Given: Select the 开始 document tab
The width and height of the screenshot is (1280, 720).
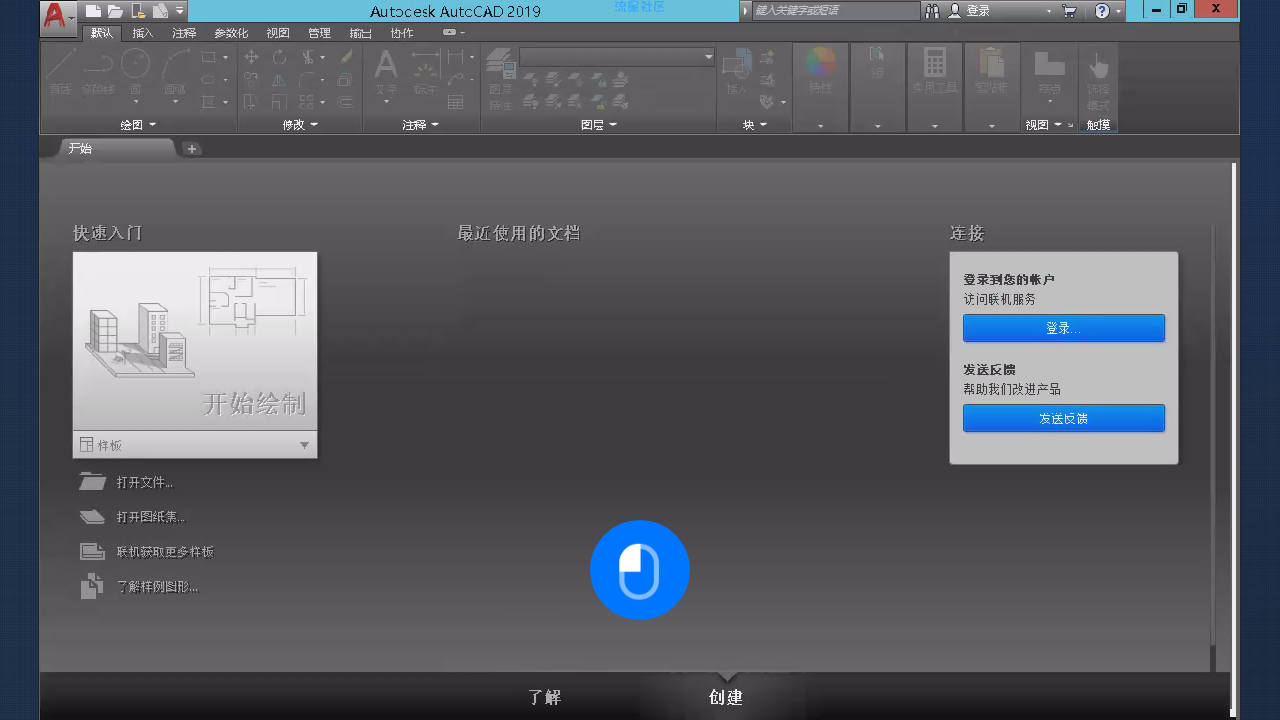Looking at the screenshot, I should [118, 148].
